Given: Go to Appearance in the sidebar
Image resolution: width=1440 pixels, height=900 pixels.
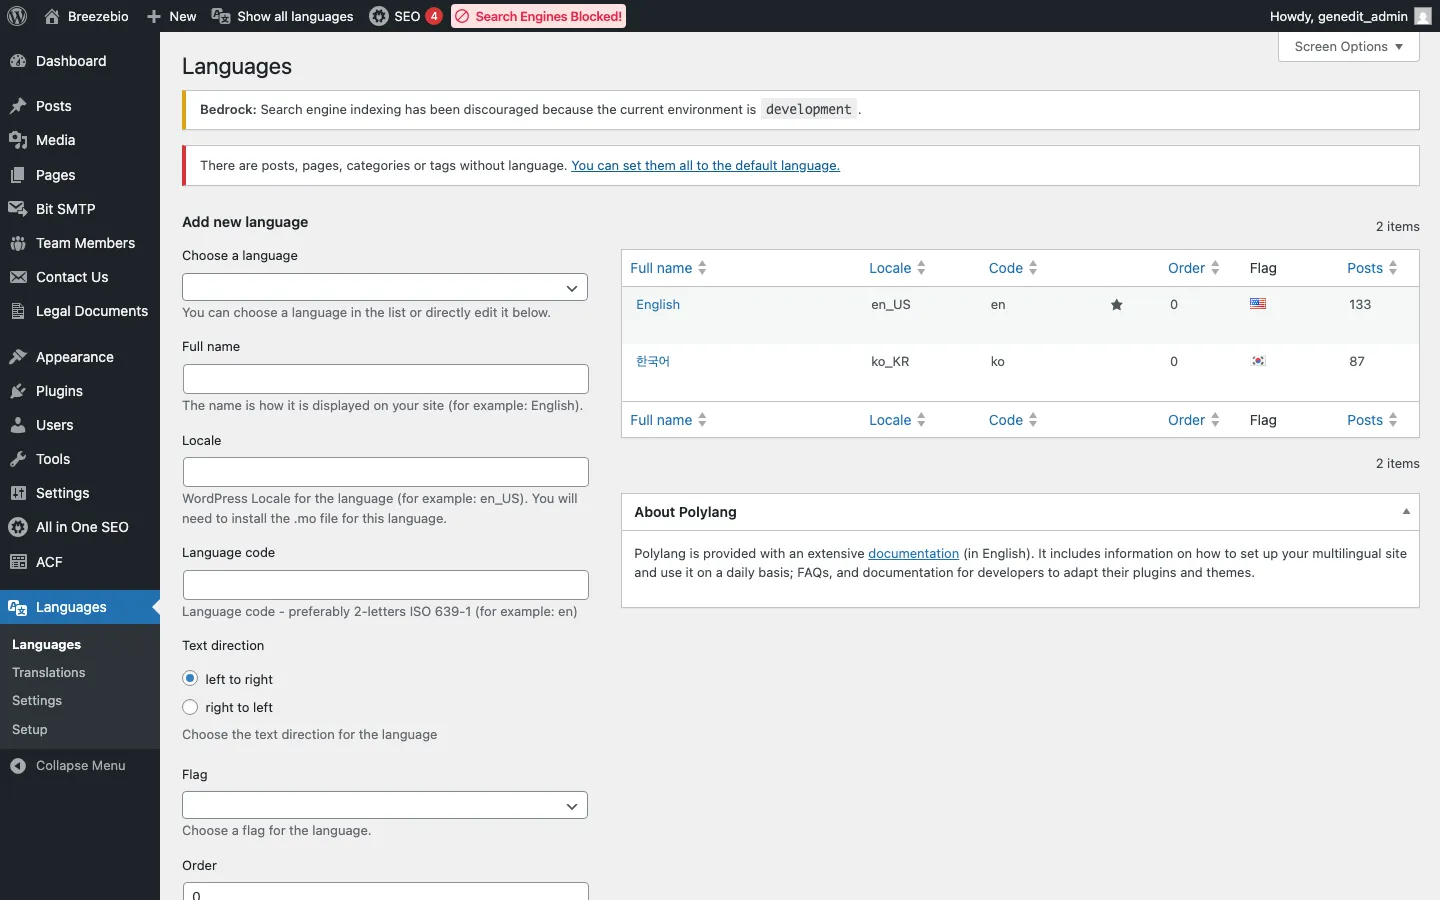Looking at the screenshot, I should tap(74, 357).
